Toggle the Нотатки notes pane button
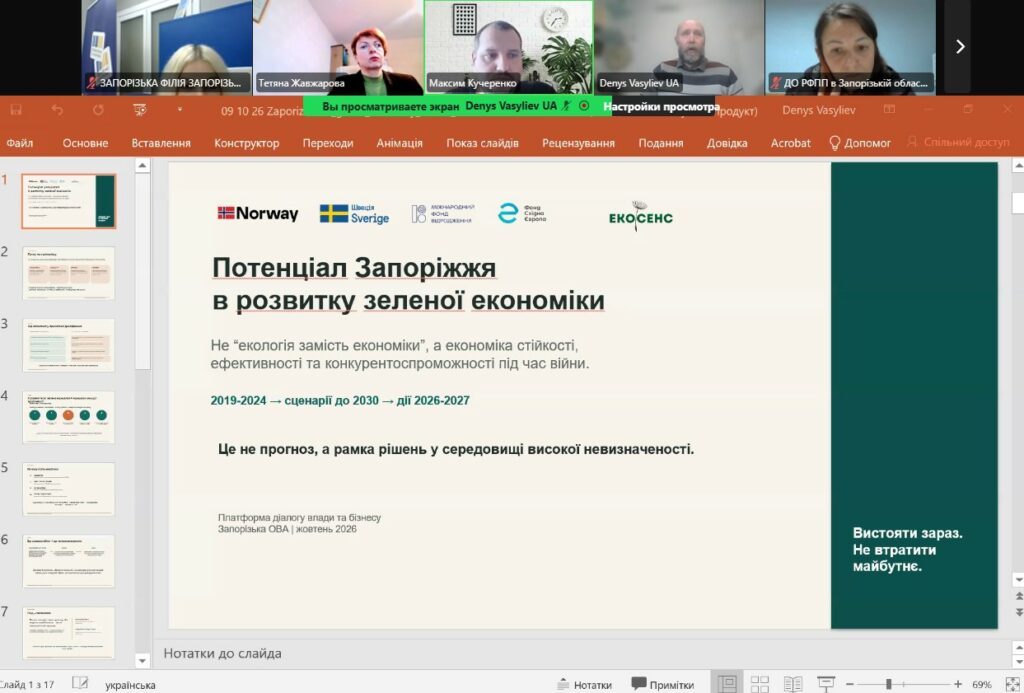 pos(584,685)
